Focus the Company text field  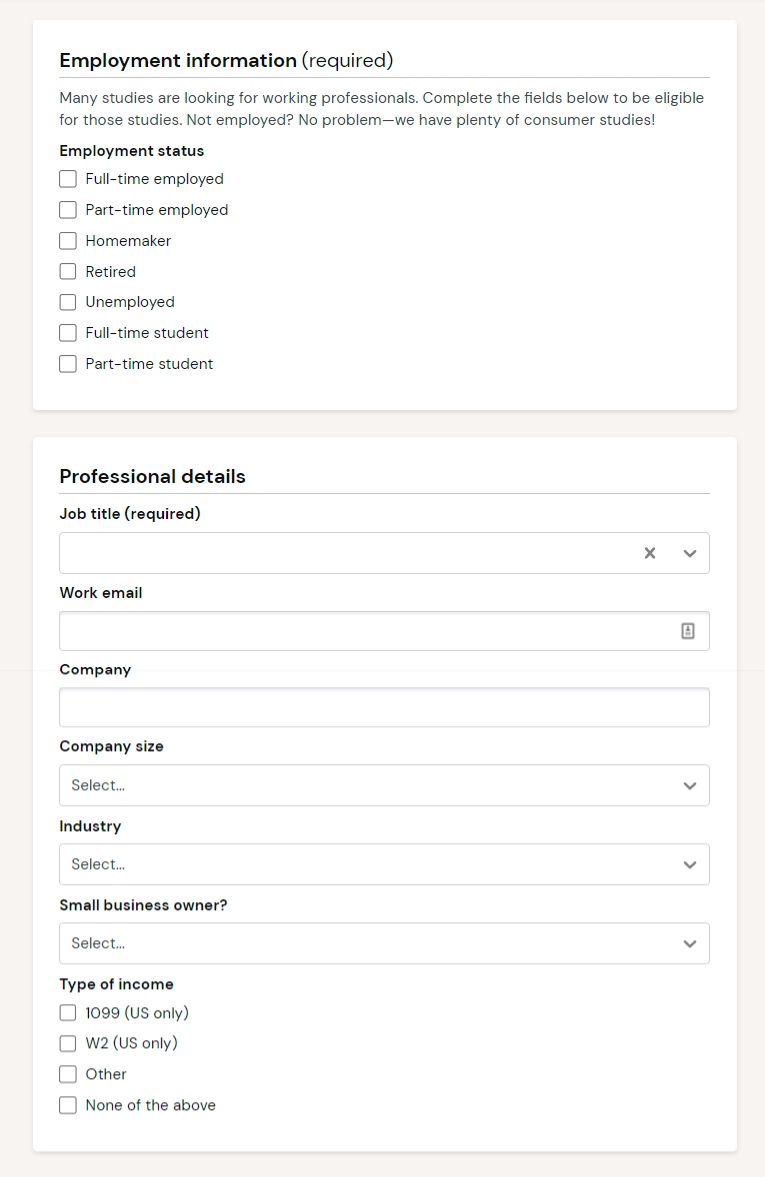pos(384,707)
